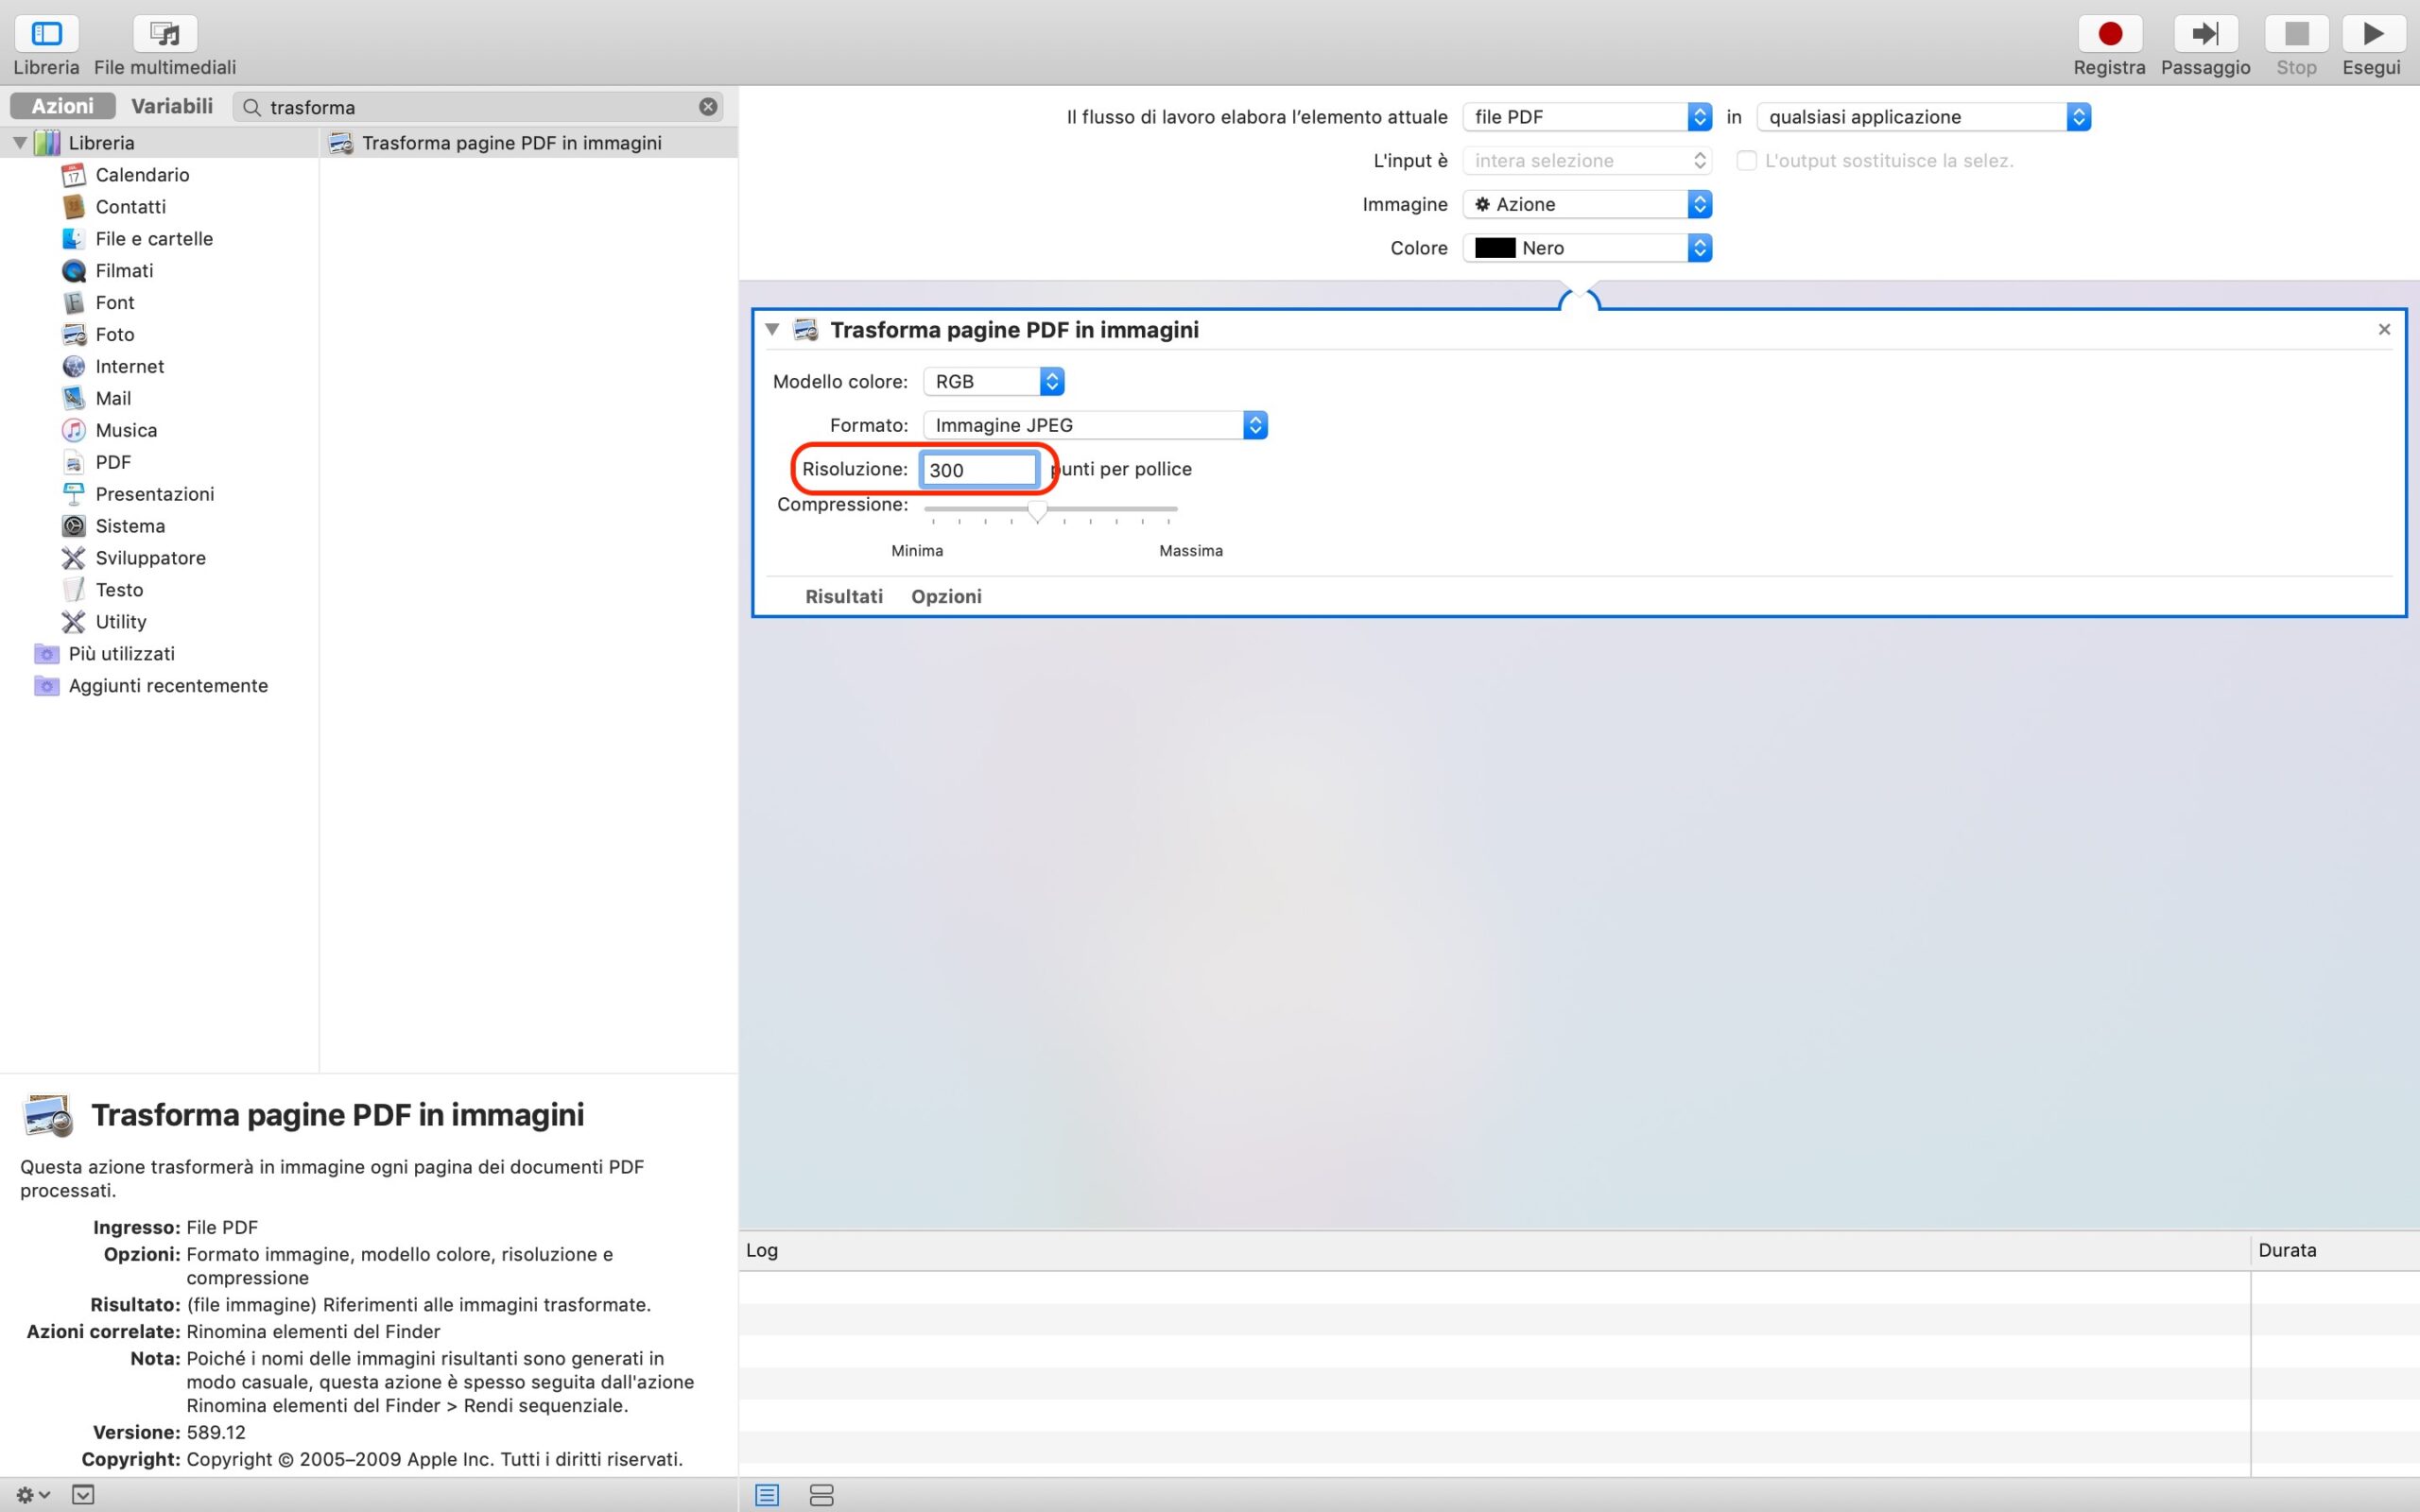Click the Risoluzione input field
This screenshot has width=2420, height=1512.
978,470
